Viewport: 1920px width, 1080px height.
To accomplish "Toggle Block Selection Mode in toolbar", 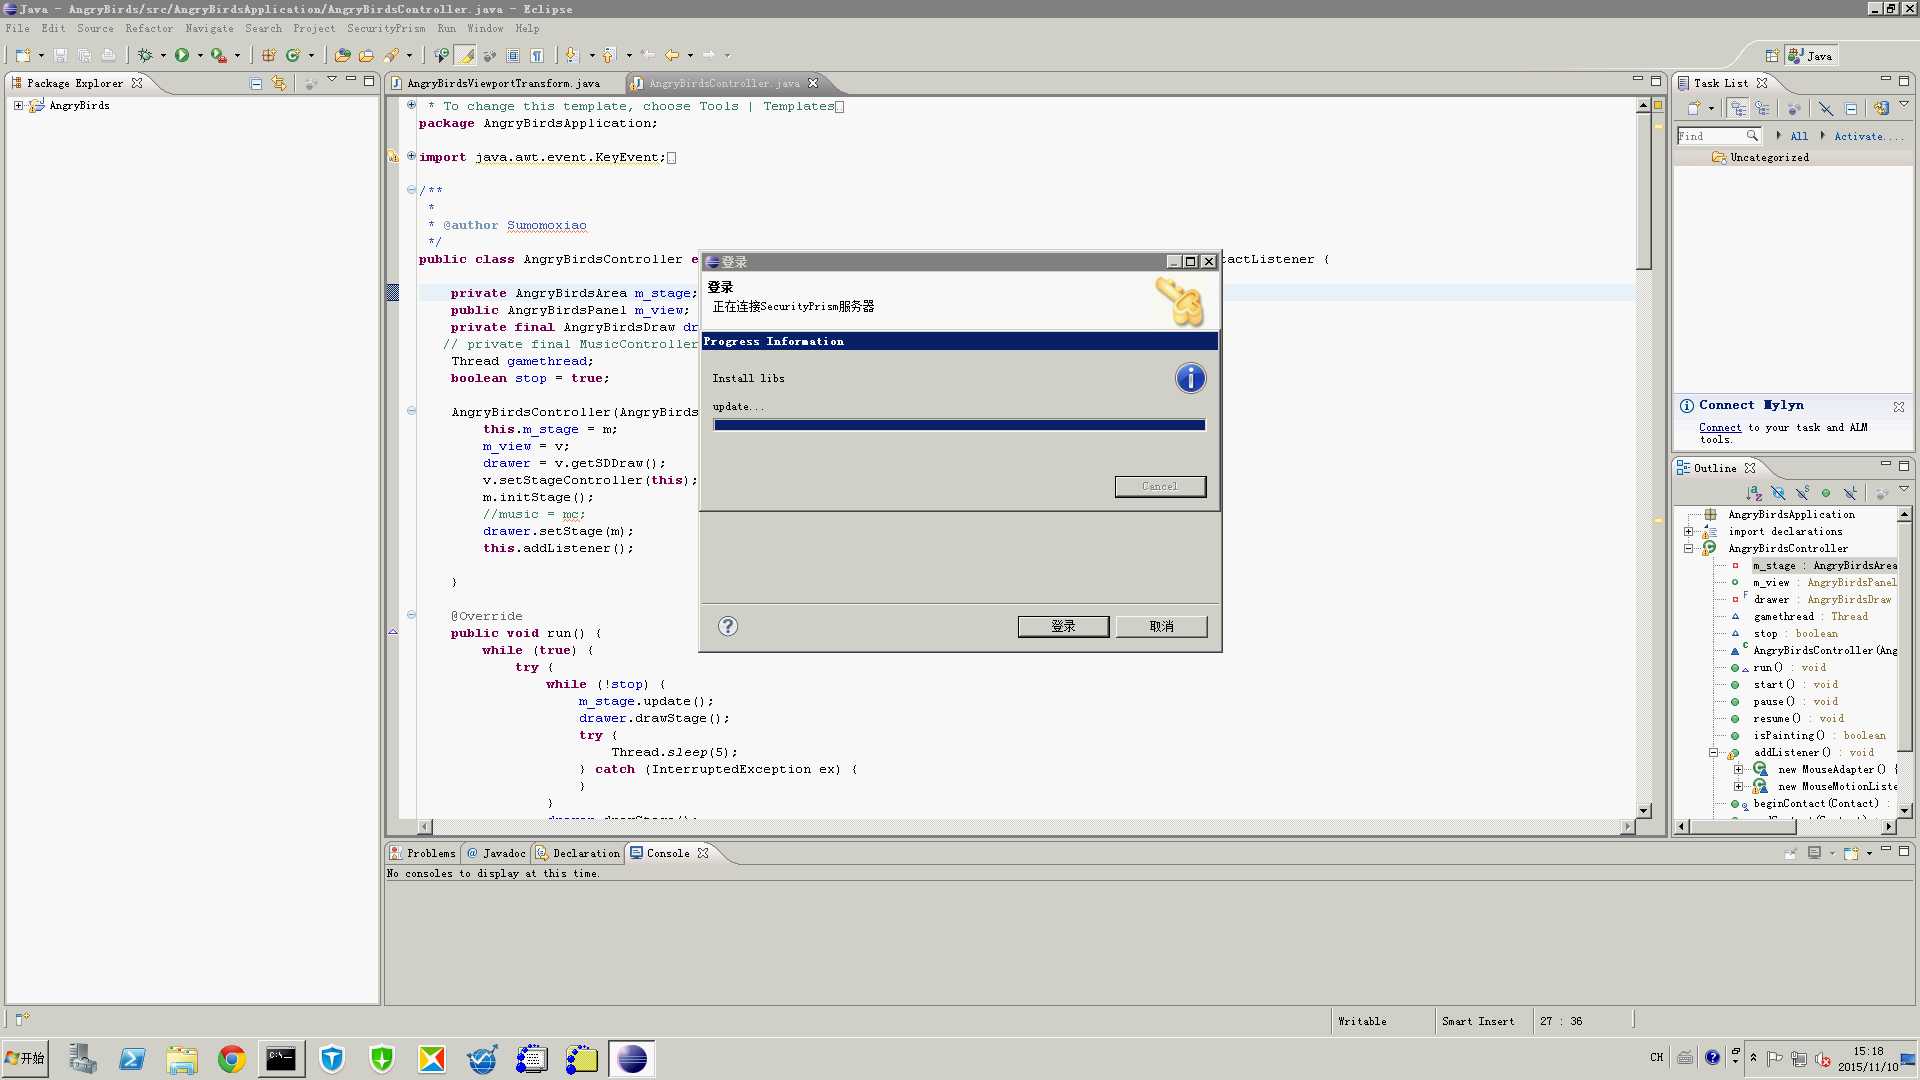I will (513, 56).
